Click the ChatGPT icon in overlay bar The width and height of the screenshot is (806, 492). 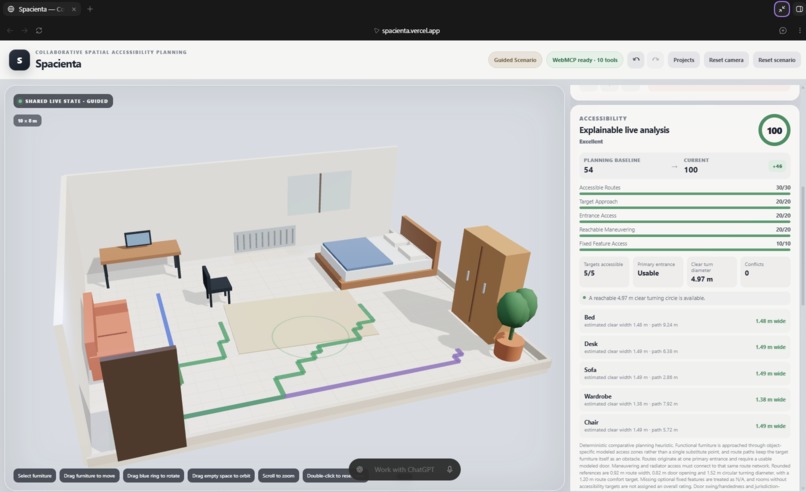tap(360, 469)
